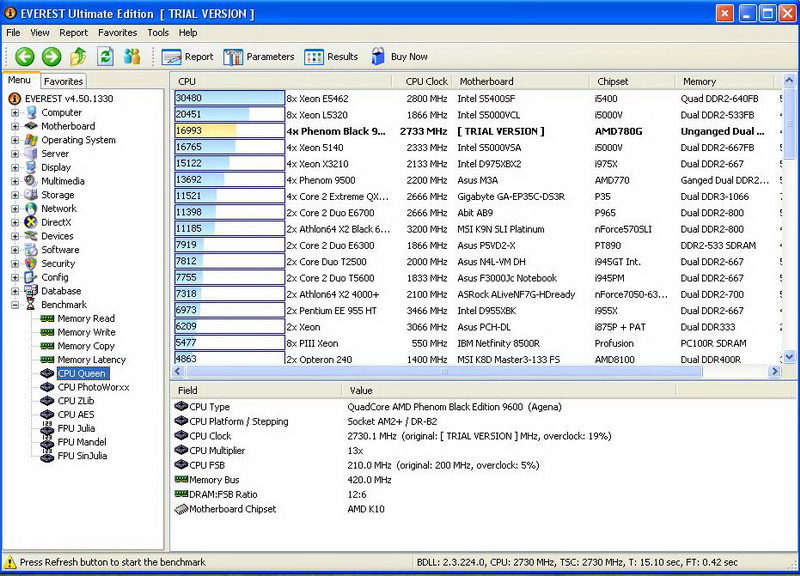Switch to the Favorites tab
The height and width of the screenshot is (576, 800).
click(x=63, y=81)
